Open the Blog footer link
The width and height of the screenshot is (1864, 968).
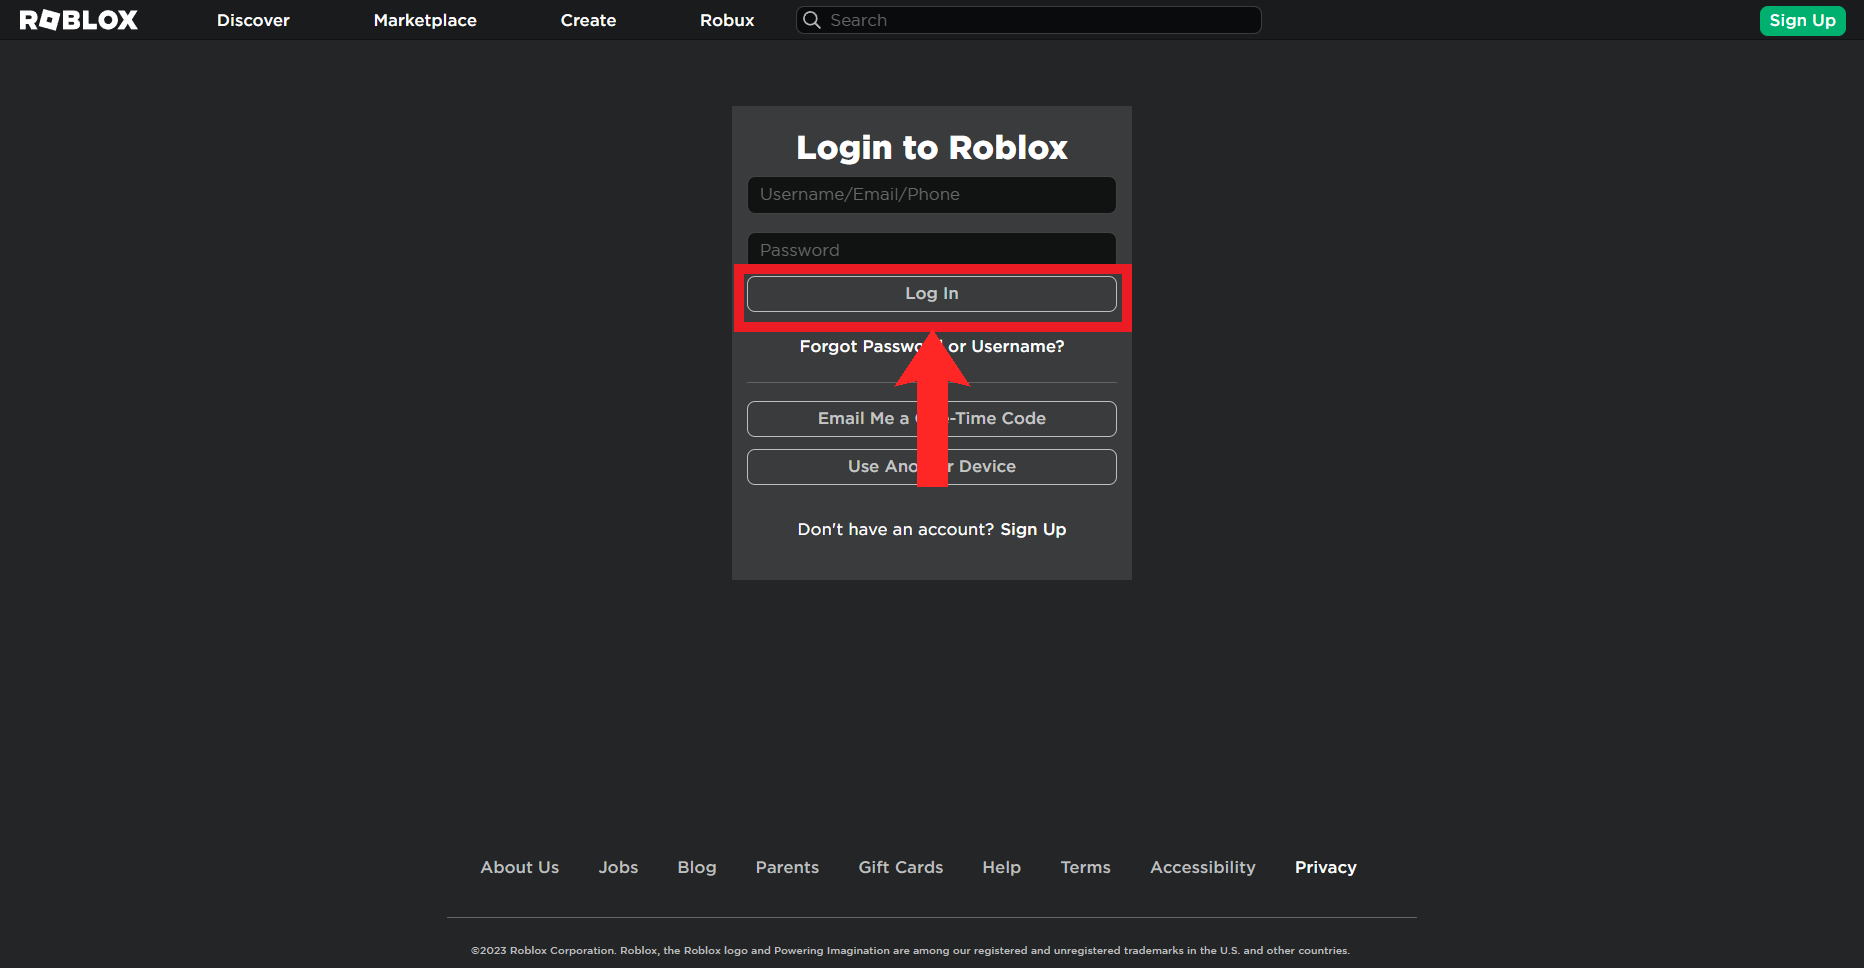(x=697, y=868)
